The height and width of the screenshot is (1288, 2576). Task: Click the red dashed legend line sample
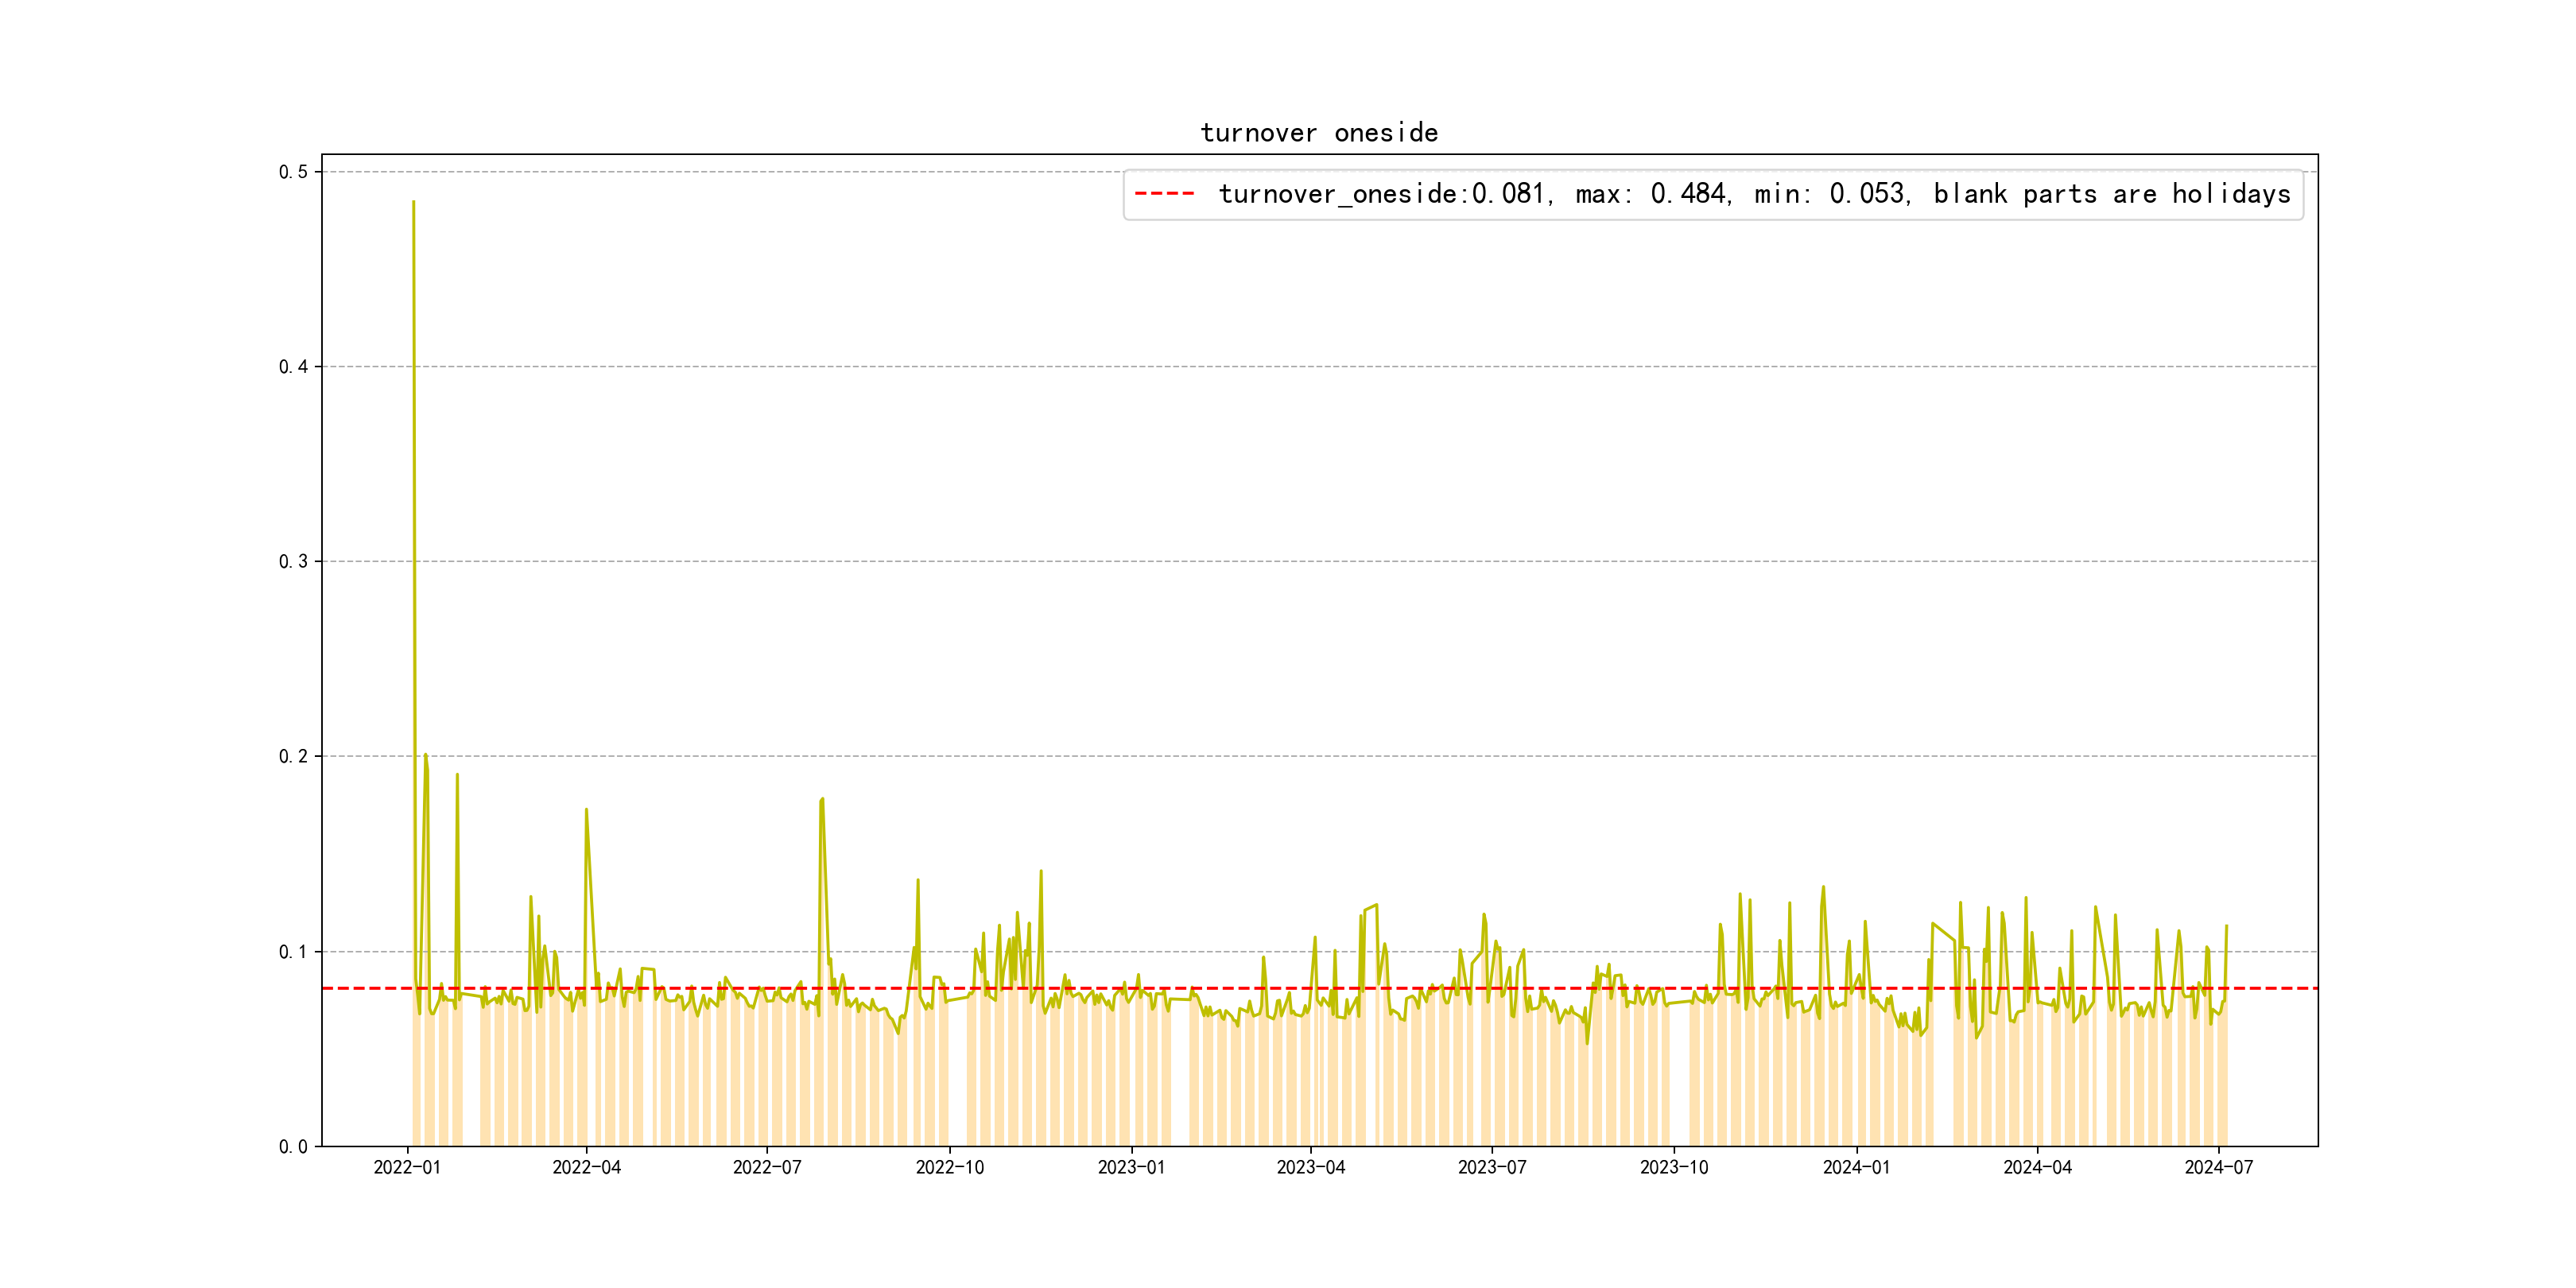point(1164,194)
